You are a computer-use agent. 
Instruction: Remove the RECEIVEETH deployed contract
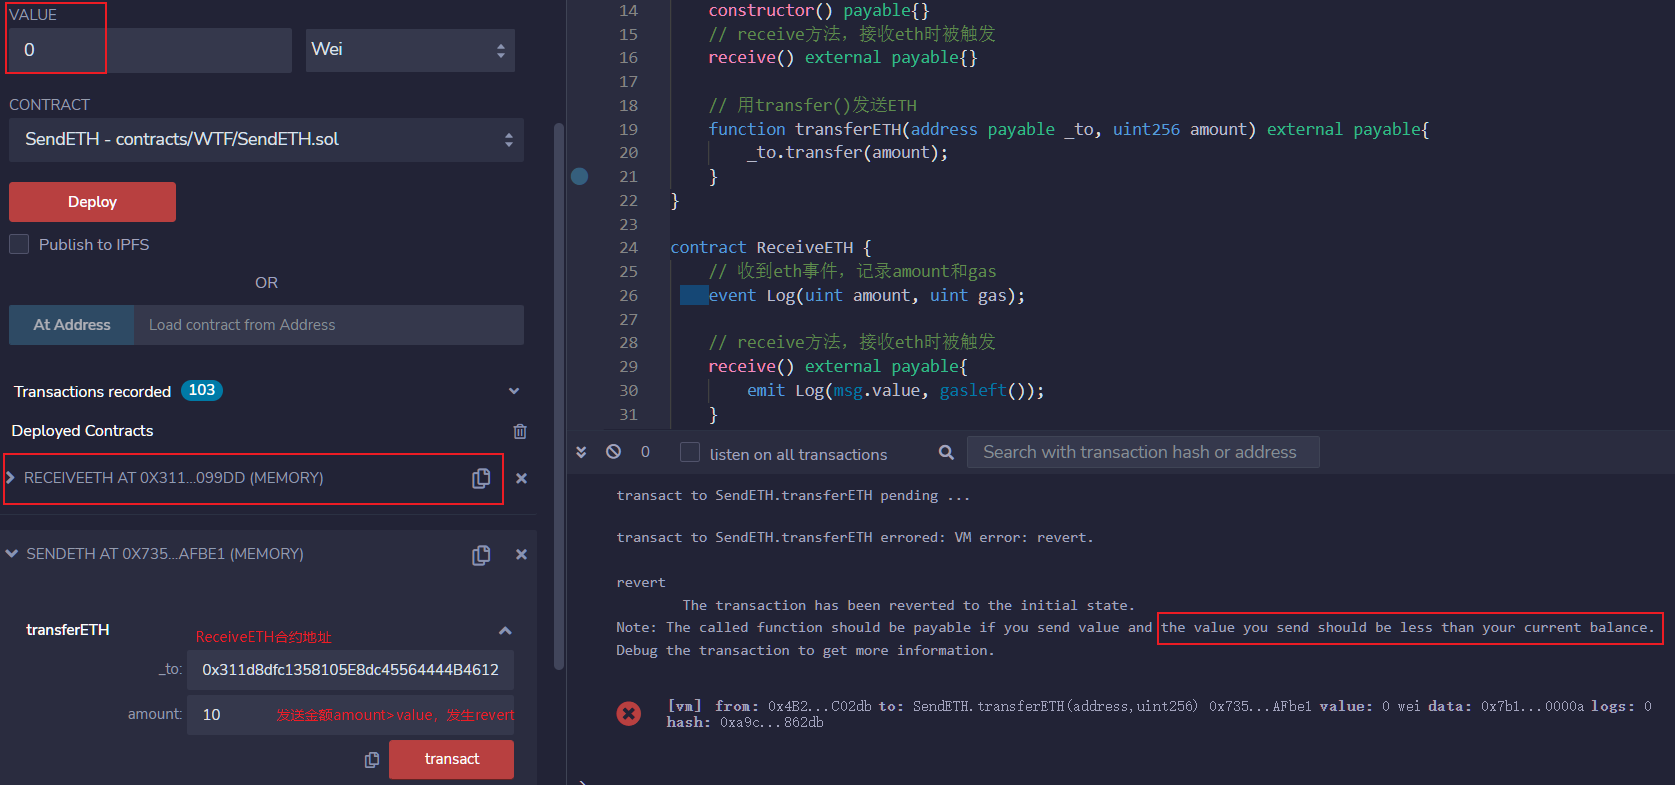click(521, 478)
